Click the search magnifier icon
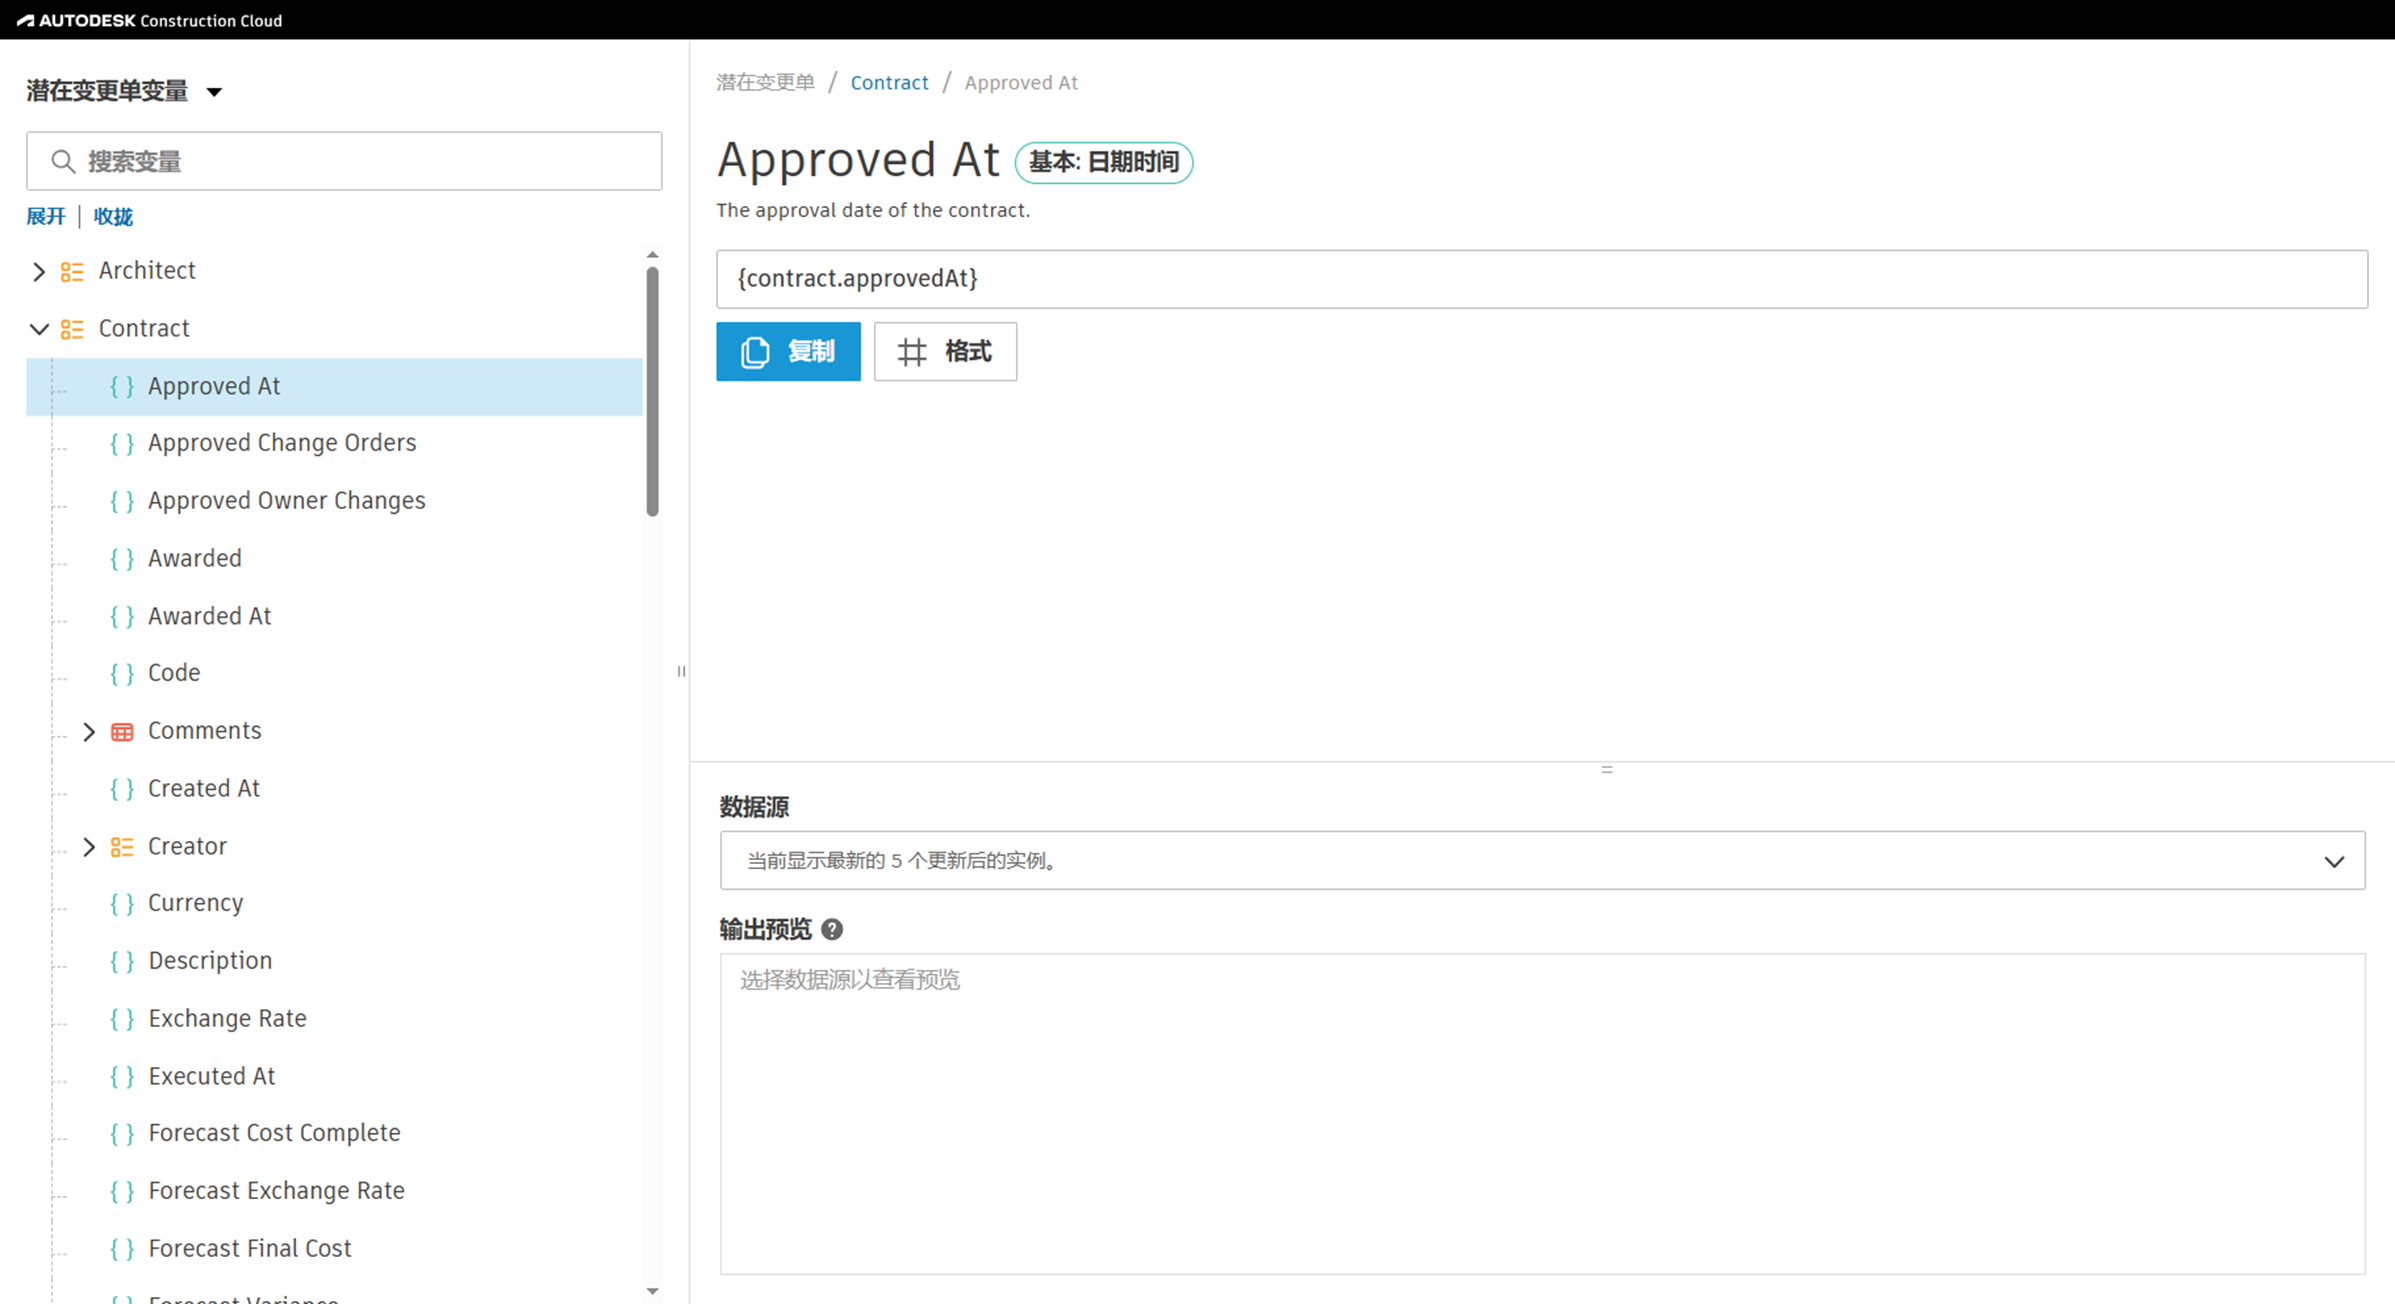The height and width of the screenshot is (1304, 2395). pos(63,162)
